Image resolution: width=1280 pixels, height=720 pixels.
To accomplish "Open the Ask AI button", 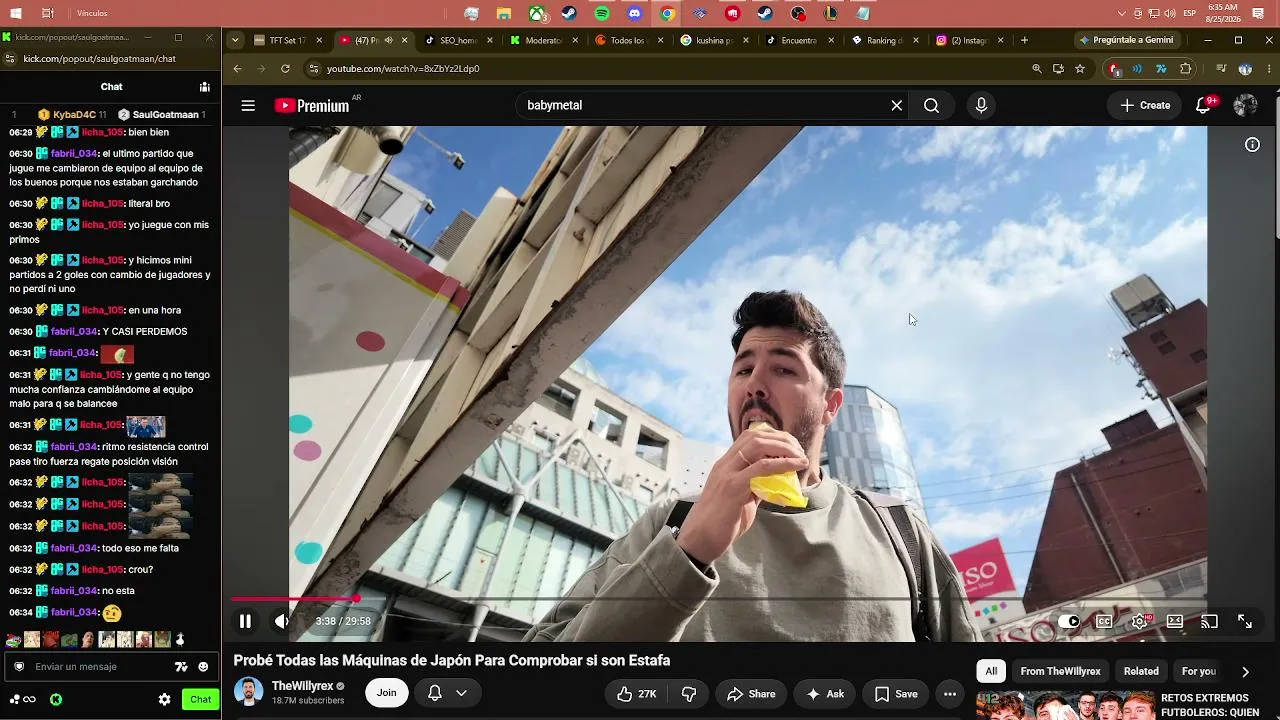I will 825,694.
